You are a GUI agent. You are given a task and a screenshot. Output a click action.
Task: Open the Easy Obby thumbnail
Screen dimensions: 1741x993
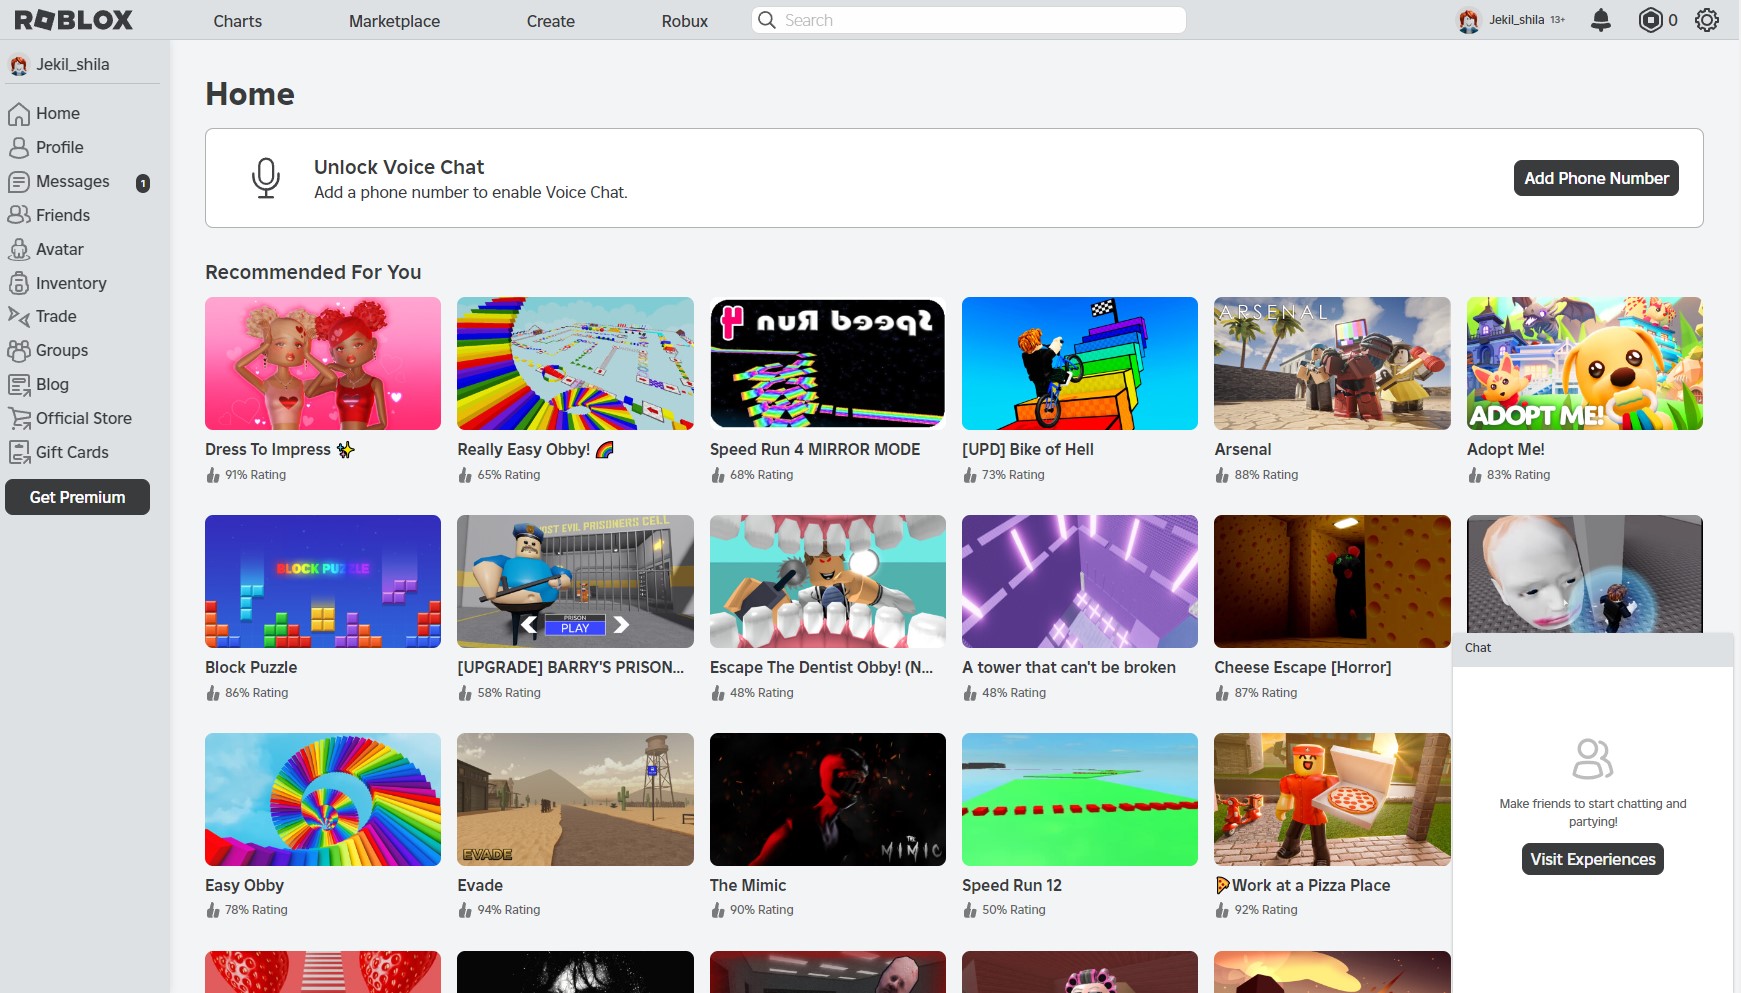(323, 799)
